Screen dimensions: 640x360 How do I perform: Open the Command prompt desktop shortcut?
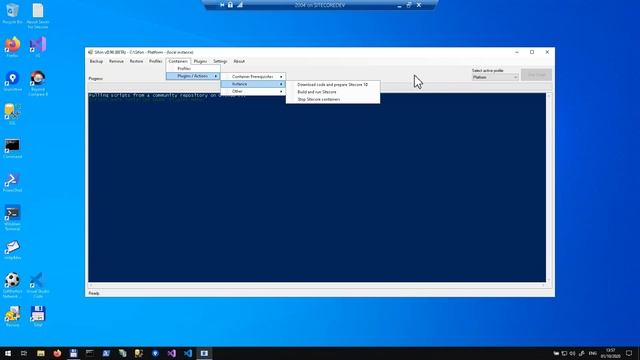(x=12, y=149)
